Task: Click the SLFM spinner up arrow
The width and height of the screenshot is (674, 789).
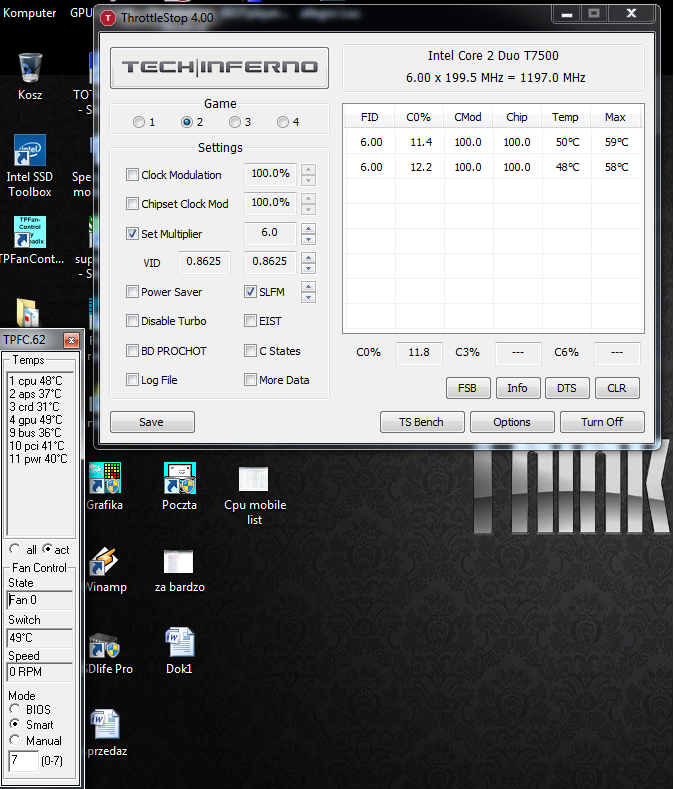Action: [x=309, y=286]
